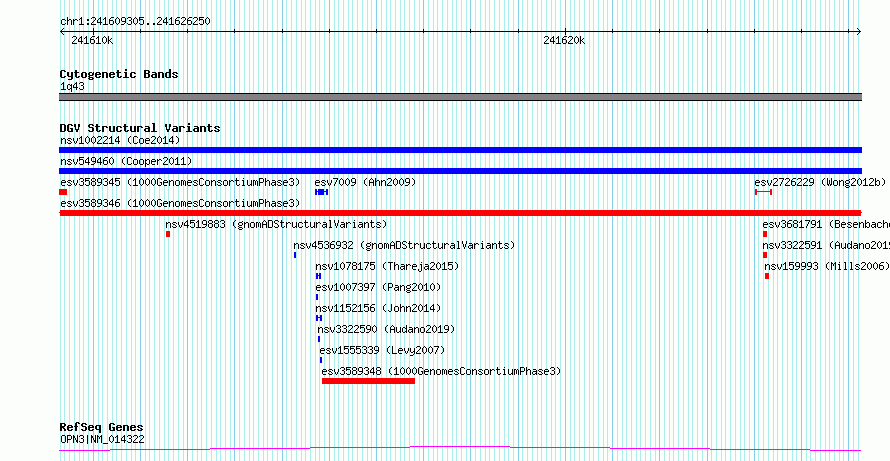Open the nsv549460 (Cooper2011) label
Image resolution: width=890 pixels, height=461 pixels.
pyautogui.click(x=126, y=161)
